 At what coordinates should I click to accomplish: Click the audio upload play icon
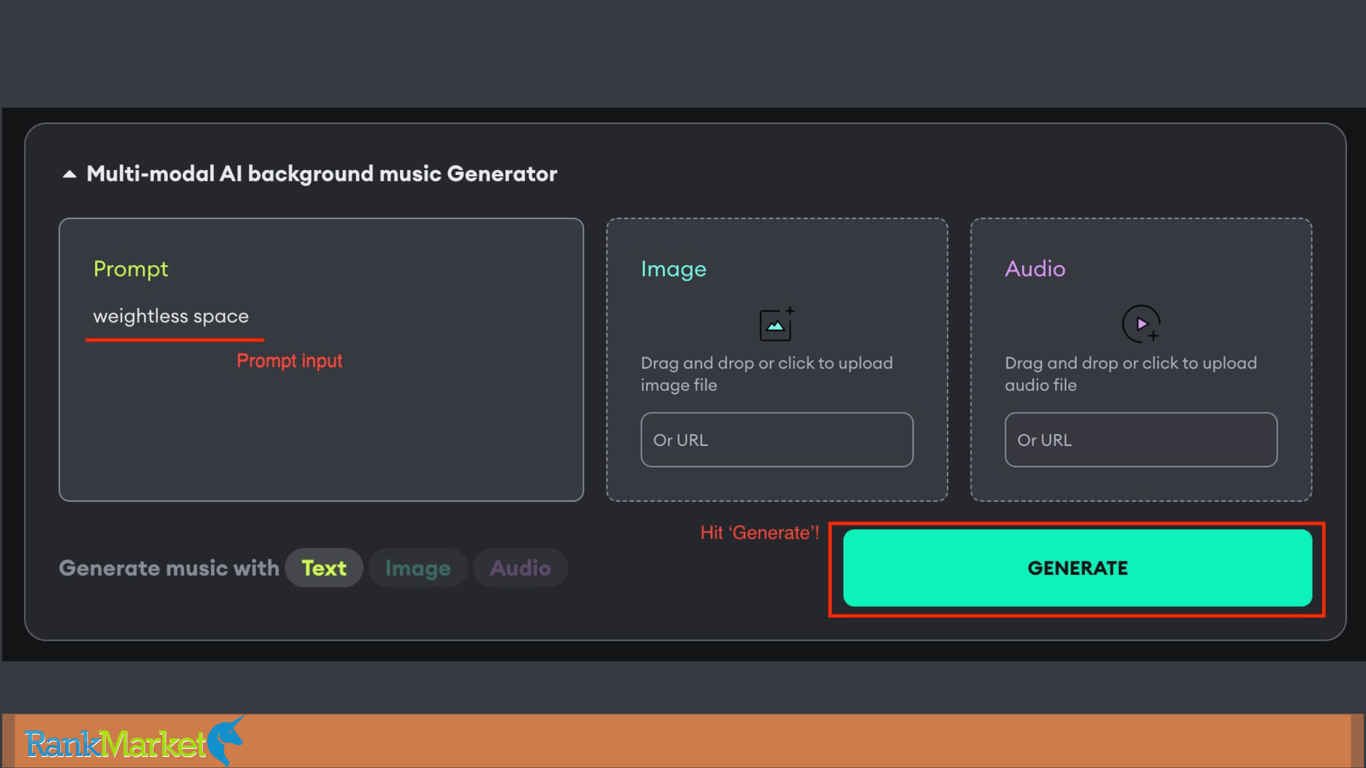(1141, 324)
